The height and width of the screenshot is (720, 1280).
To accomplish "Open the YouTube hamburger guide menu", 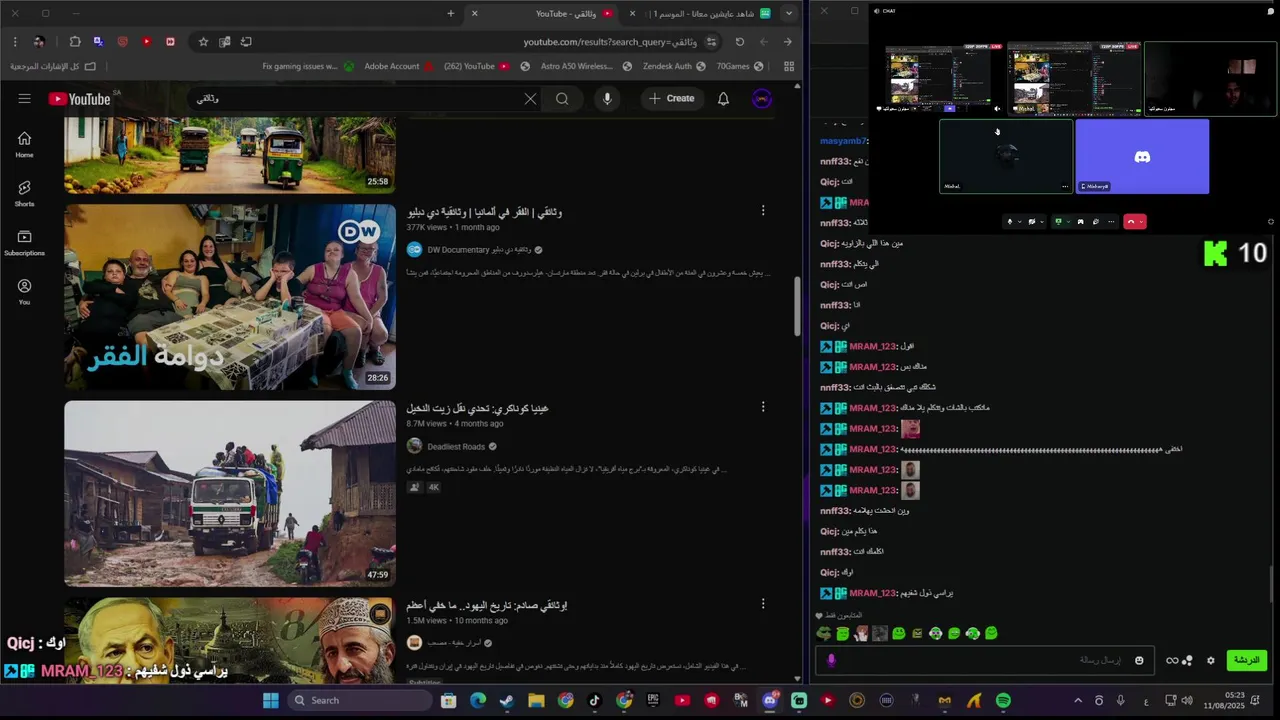I will coord(24,98).
